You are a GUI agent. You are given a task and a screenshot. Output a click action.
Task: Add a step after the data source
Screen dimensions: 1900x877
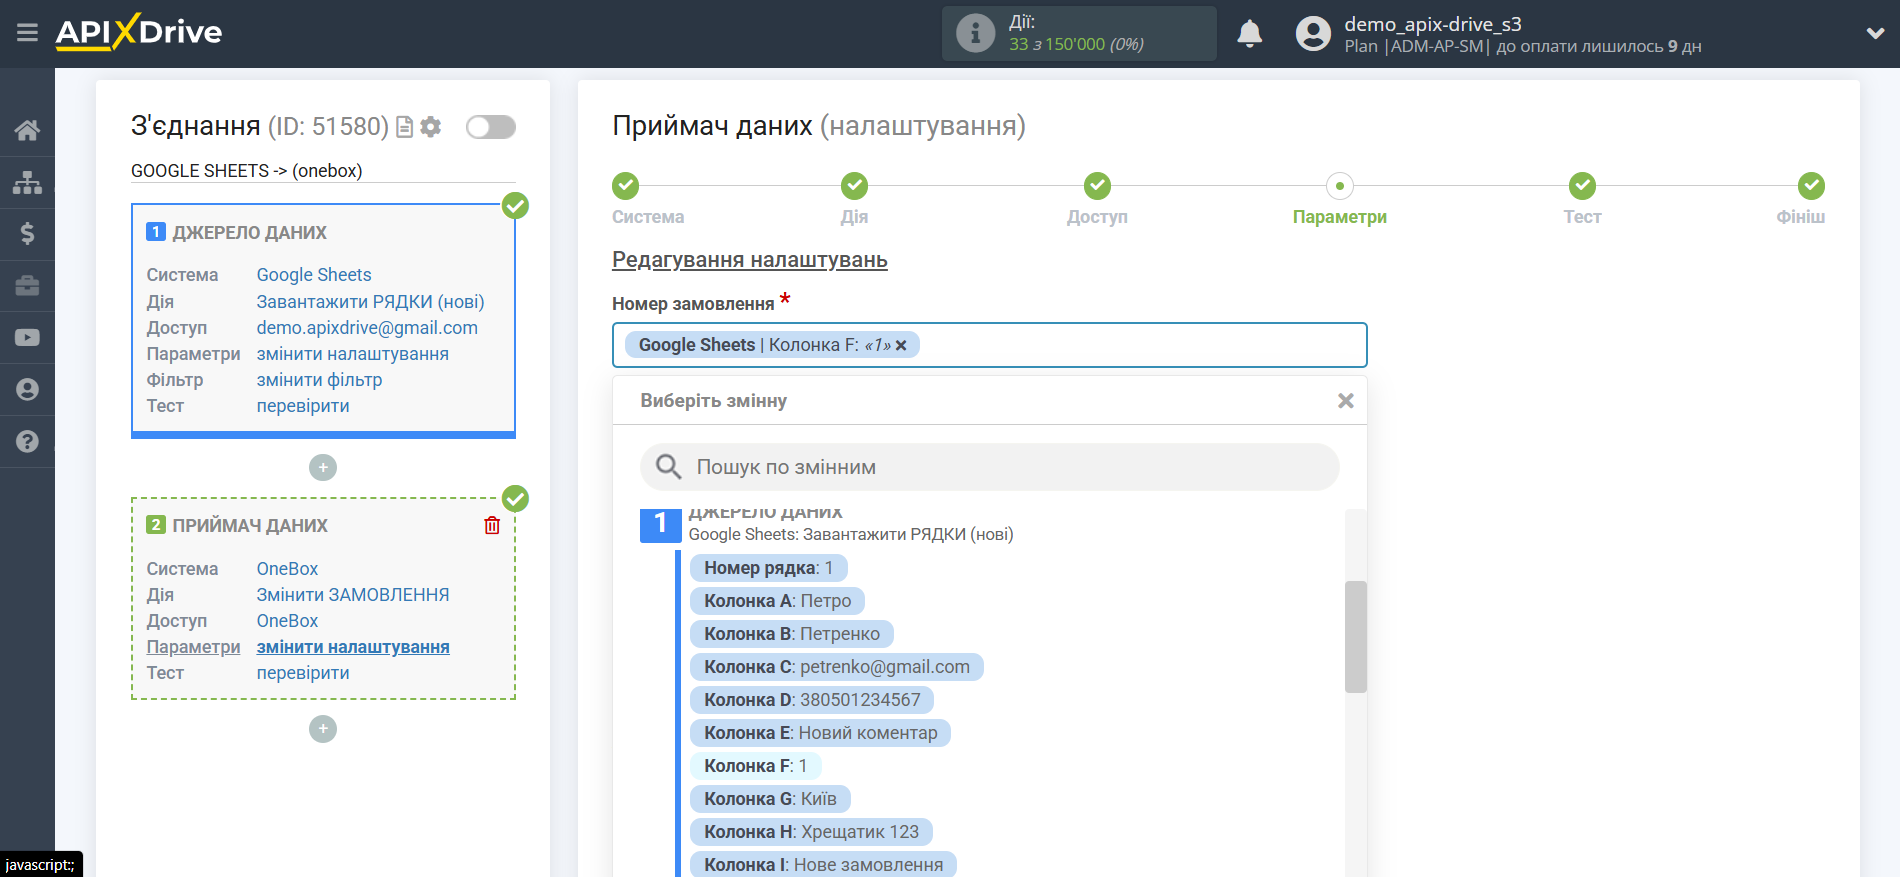tap(323, 467)
